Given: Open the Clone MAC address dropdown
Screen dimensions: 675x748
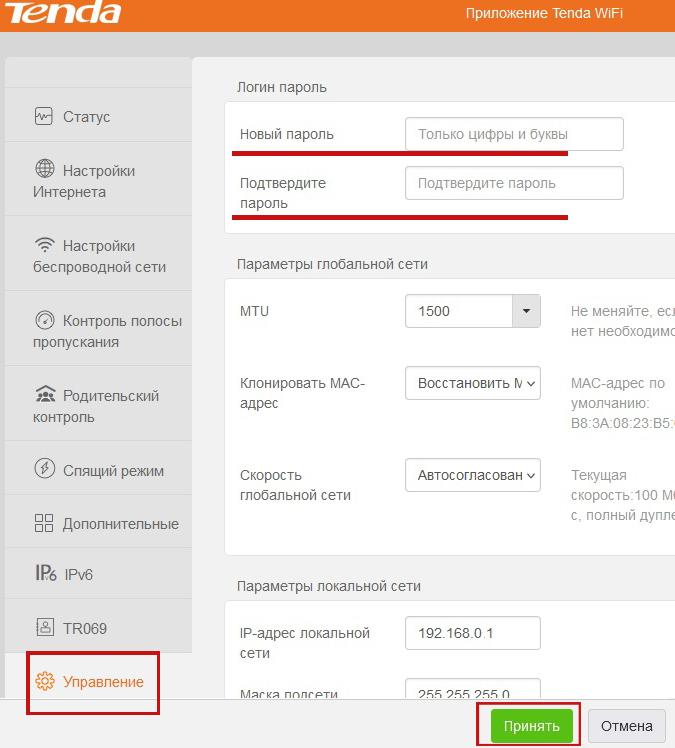Looking at the screenshot, I should click(472, 383).
